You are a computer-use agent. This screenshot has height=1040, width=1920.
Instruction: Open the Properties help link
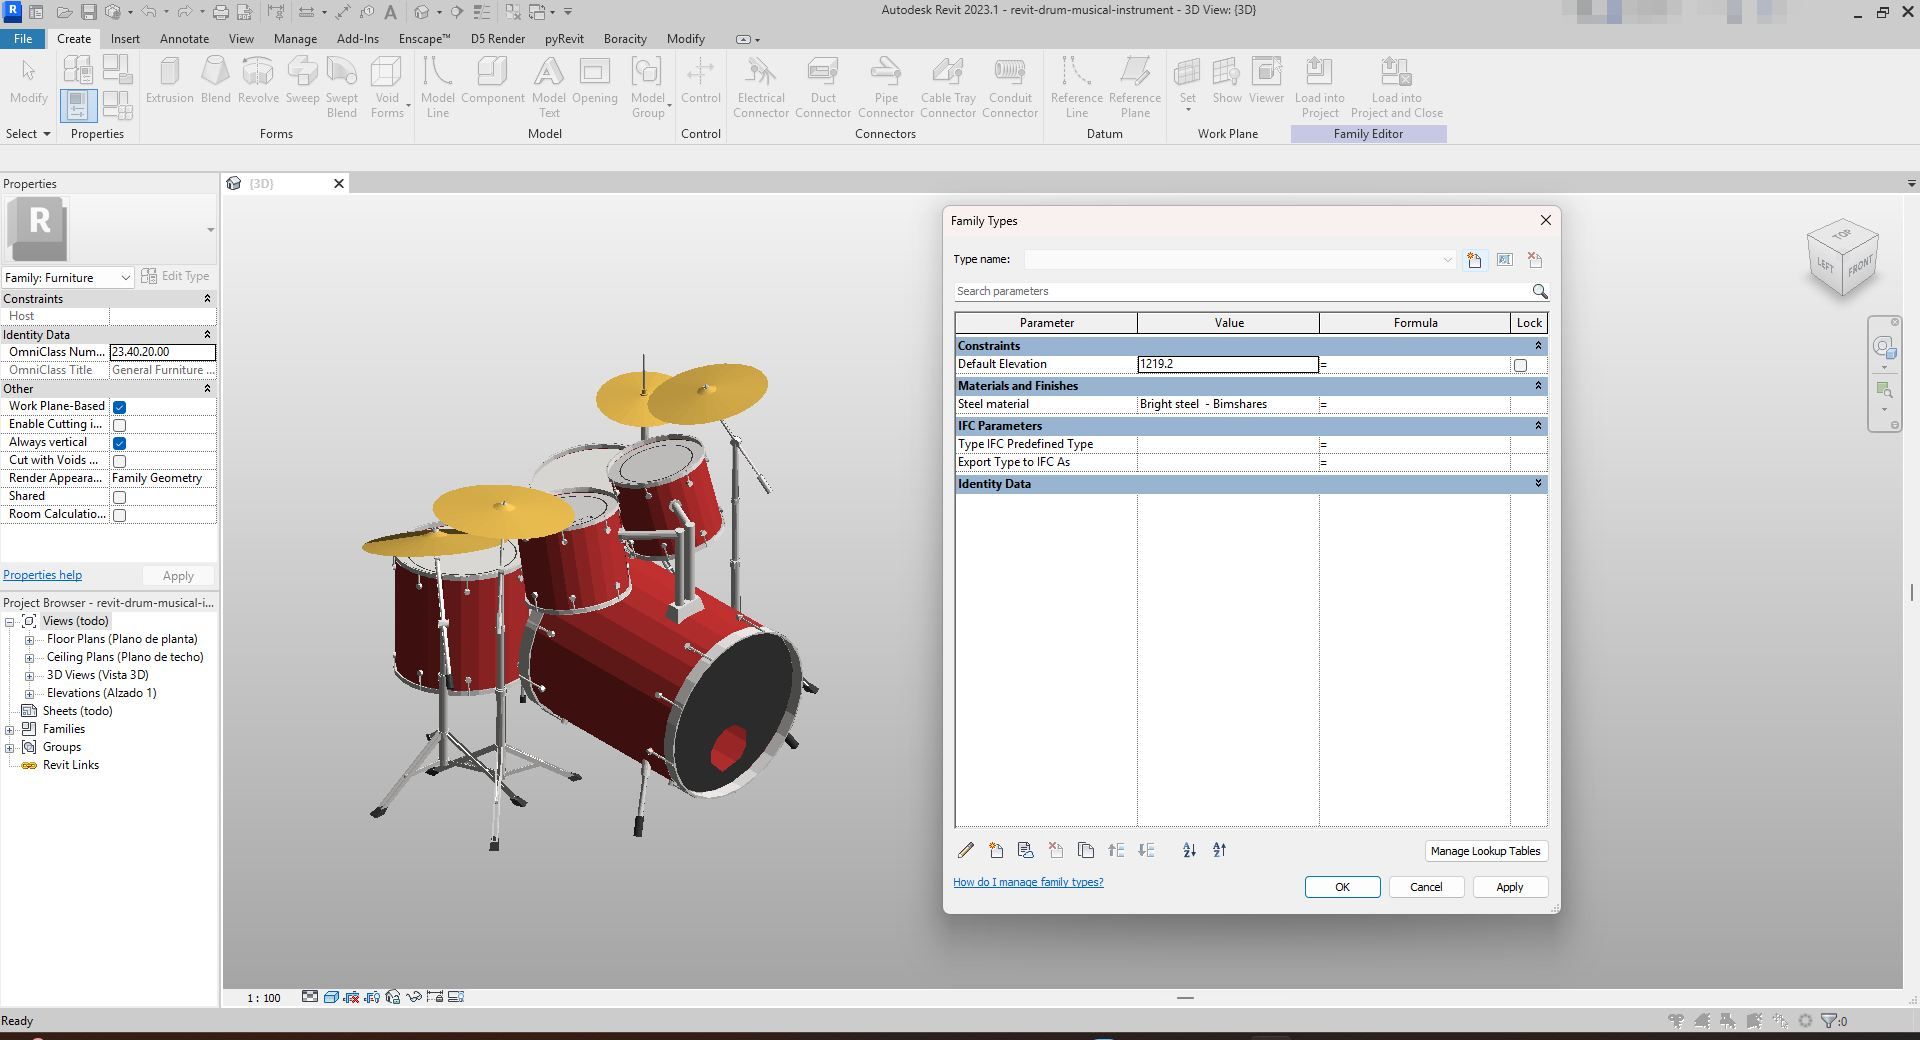click(x=43, y=575)
